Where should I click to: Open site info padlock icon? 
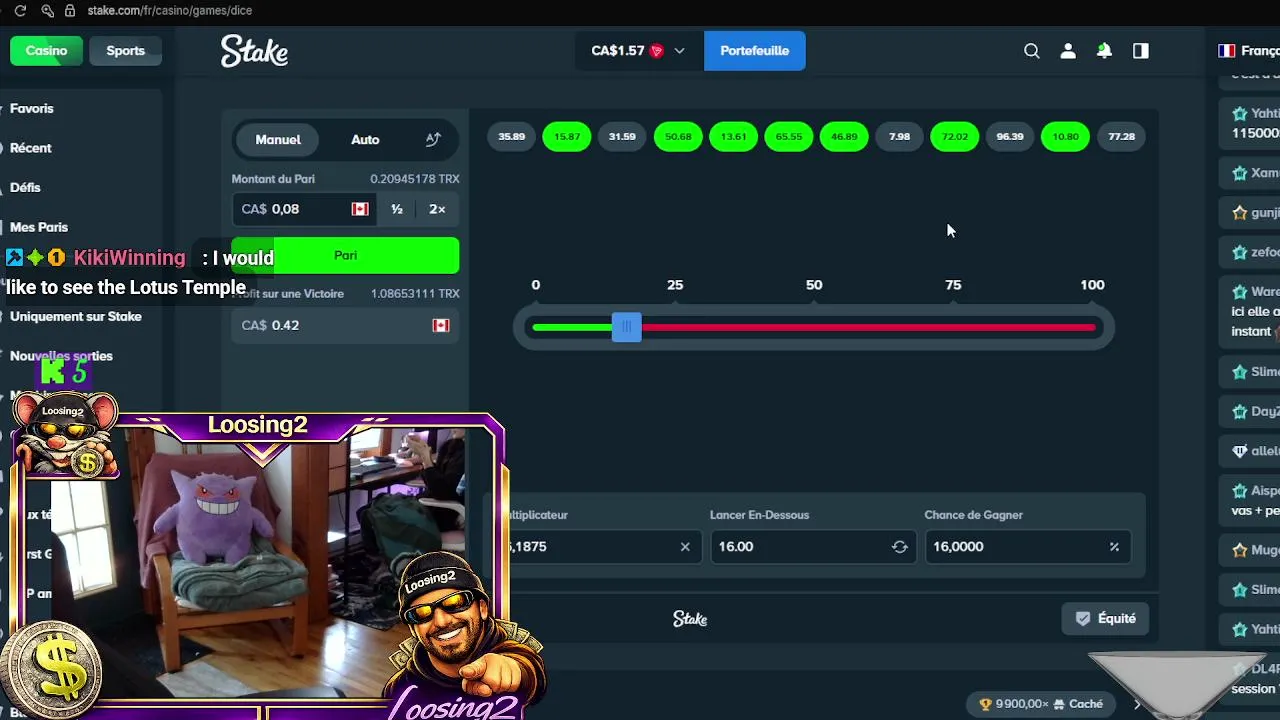coord(70,10)
